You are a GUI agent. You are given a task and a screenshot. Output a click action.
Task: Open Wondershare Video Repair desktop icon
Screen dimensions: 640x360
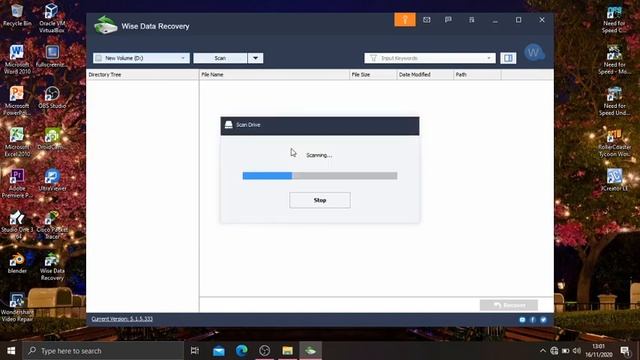point(17,307)
